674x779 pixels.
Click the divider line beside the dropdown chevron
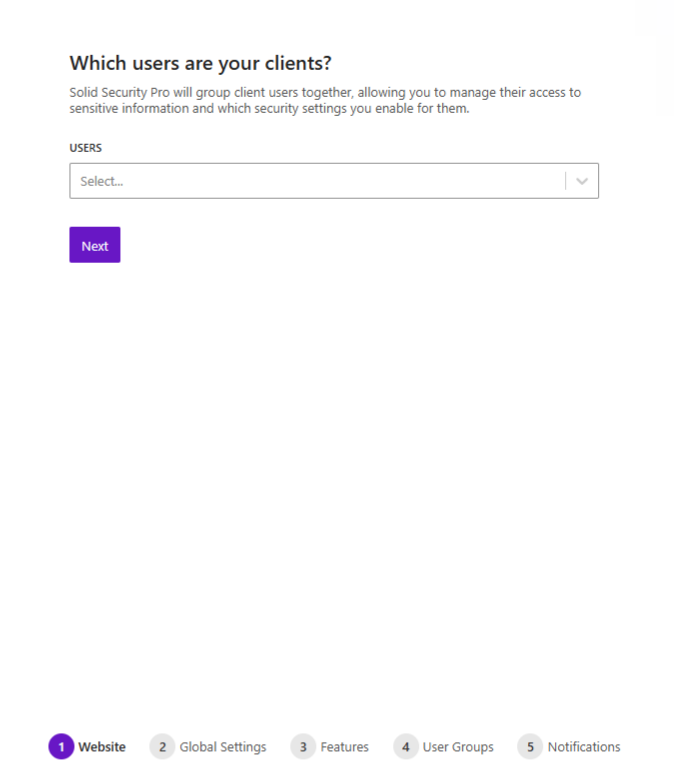click(x=566, y=181)
